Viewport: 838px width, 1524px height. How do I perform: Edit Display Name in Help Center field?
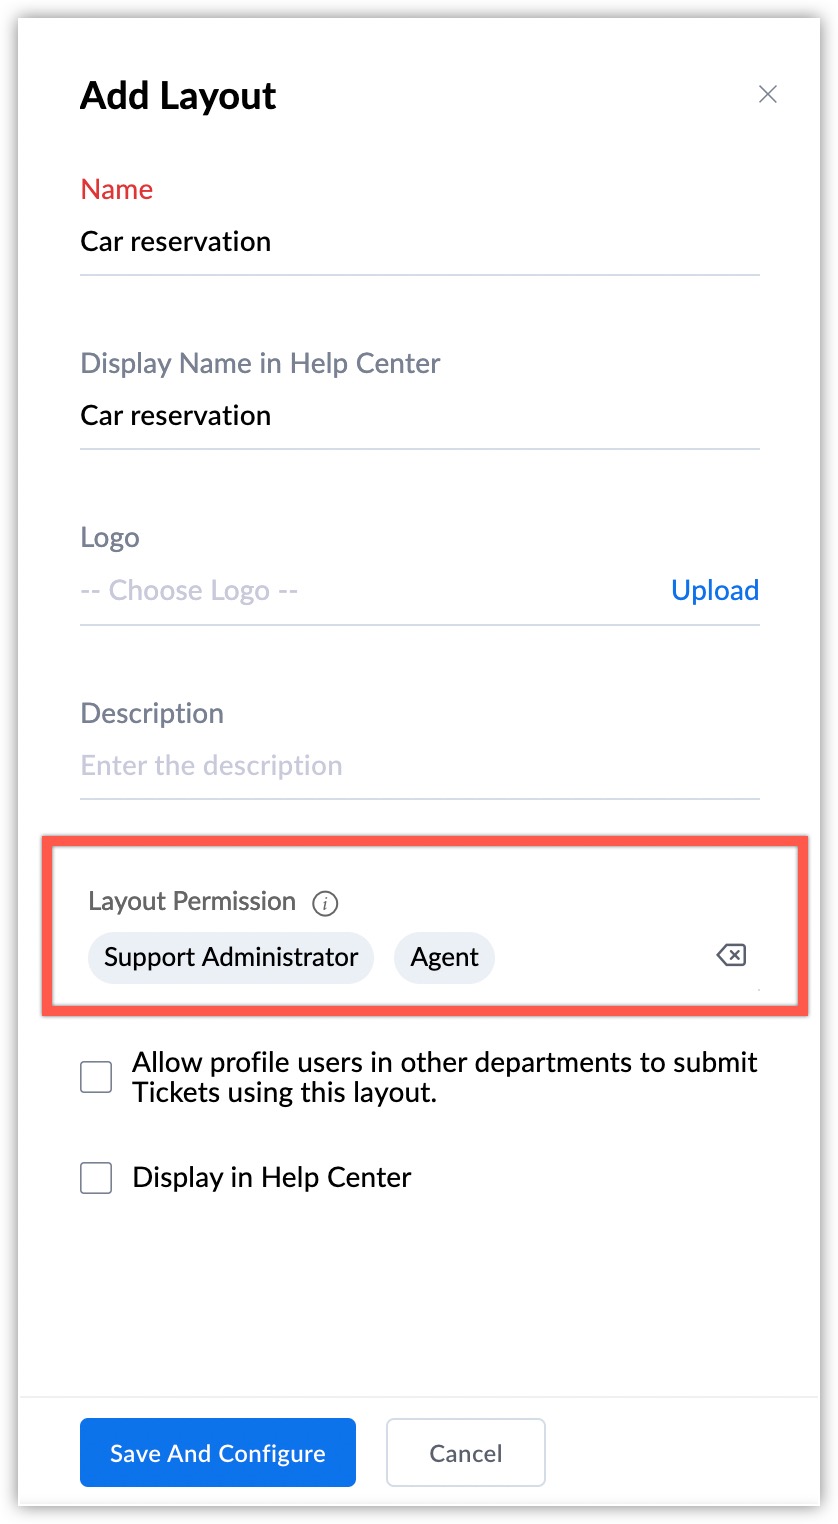pos(420,416)
